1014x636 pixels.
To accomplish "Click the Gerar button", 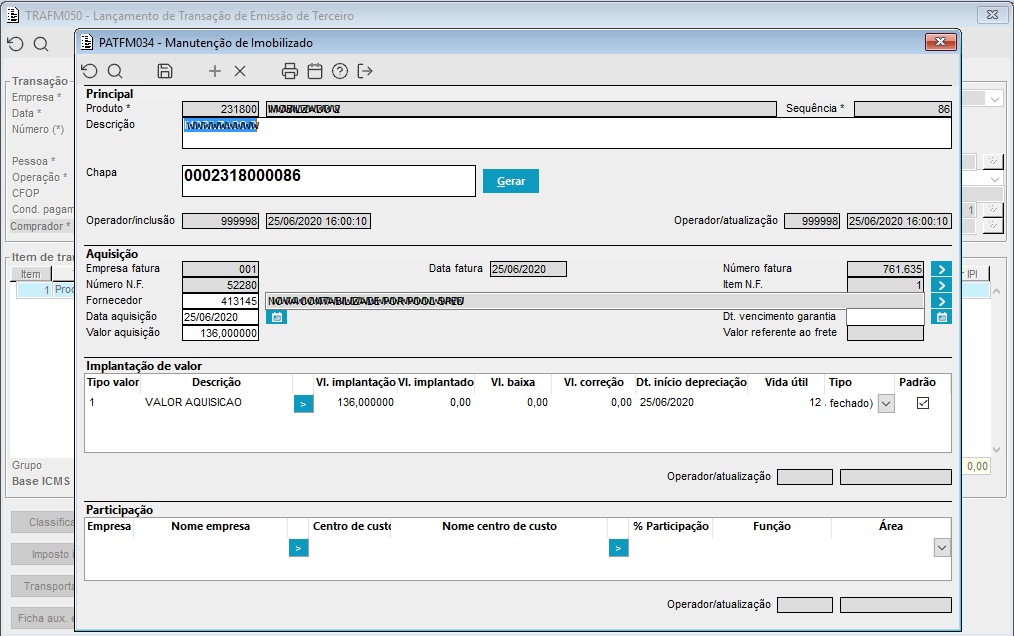I will [x=511, y=181].
